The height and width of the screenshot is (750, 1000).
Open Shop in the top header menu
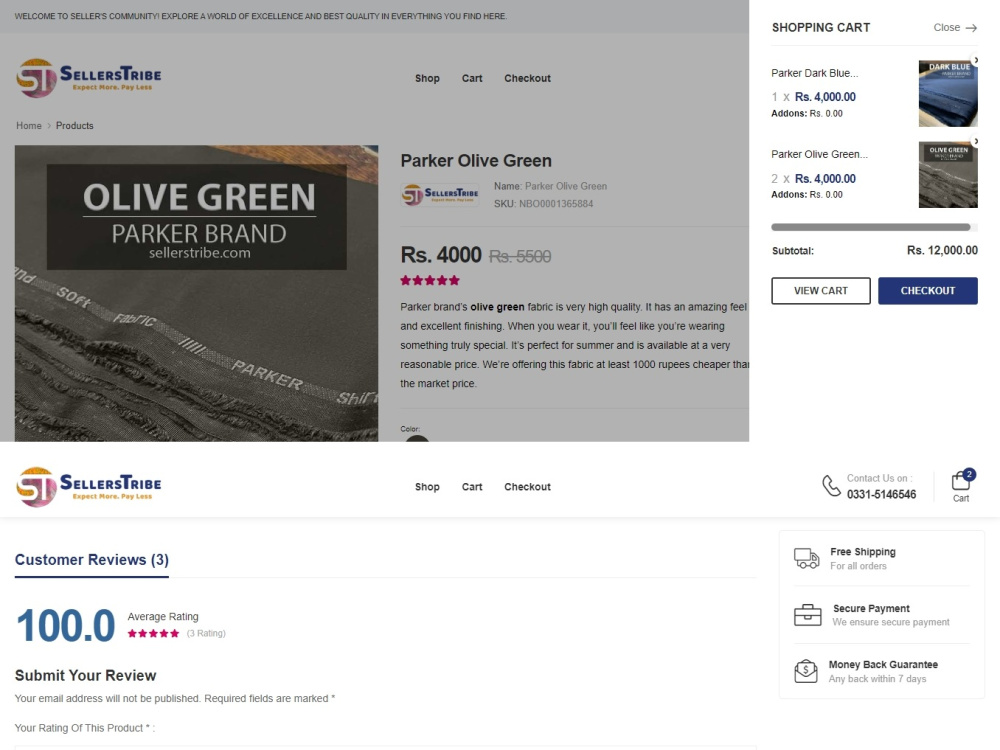[427, 78]
